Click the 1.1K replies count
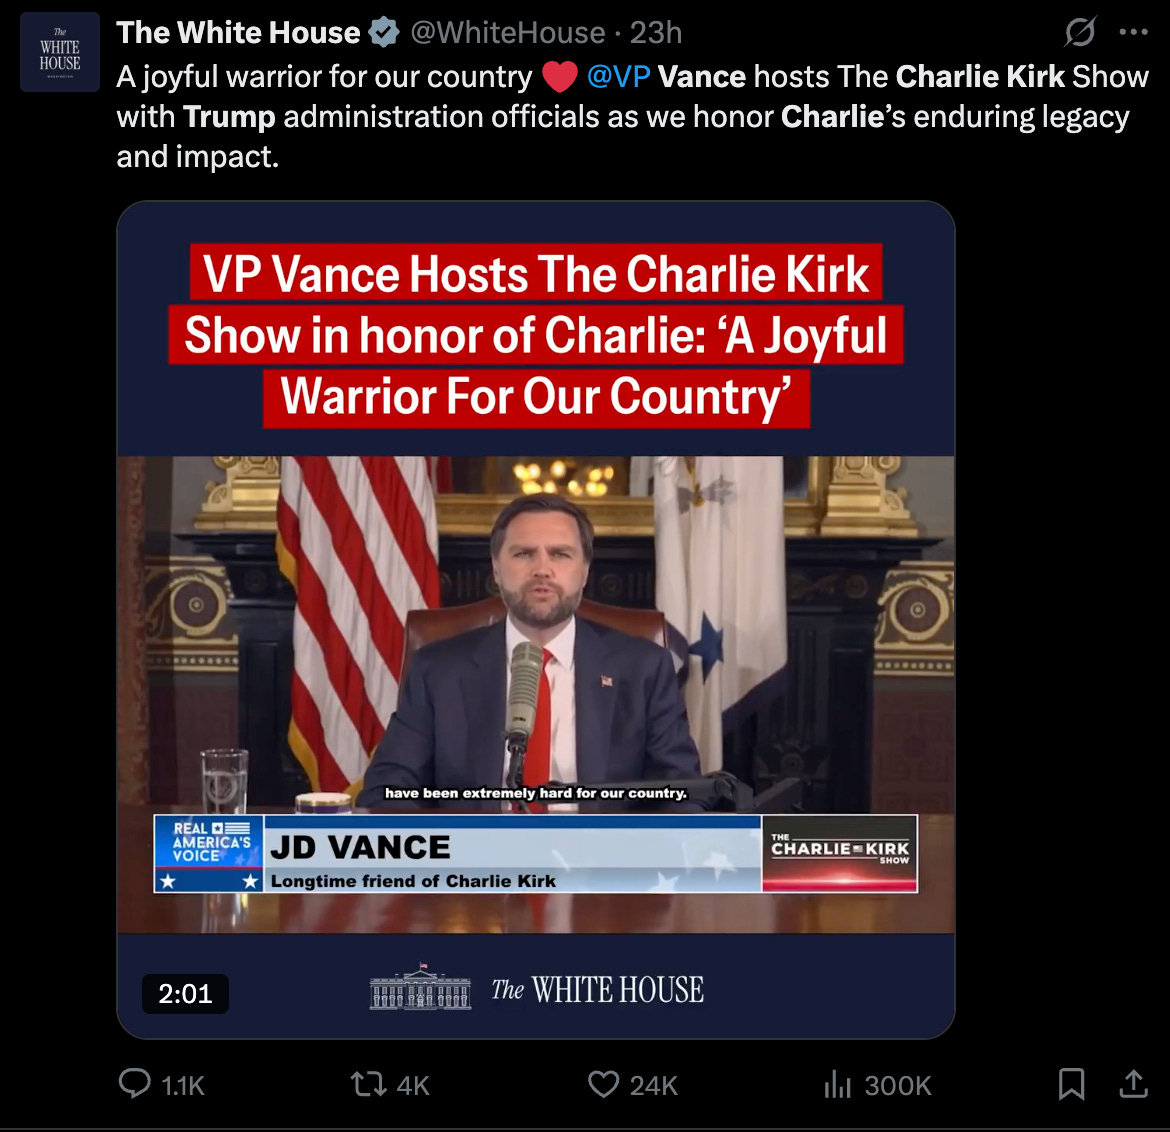Image resolution: width=1170 pixels, height=1132 pixels. (x=183, y=1086)
